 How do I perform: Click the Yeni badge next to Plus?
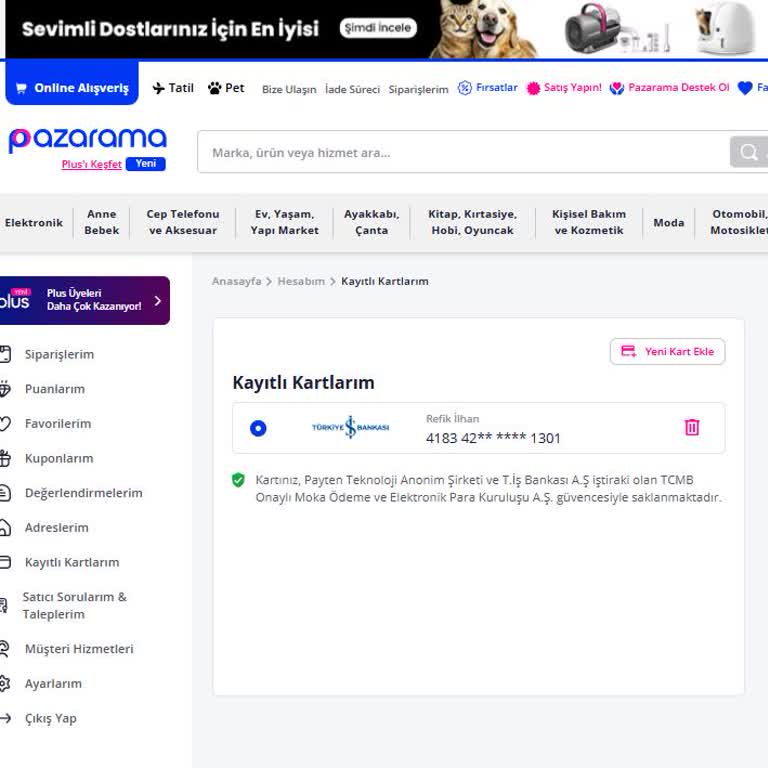click(145, 164)
